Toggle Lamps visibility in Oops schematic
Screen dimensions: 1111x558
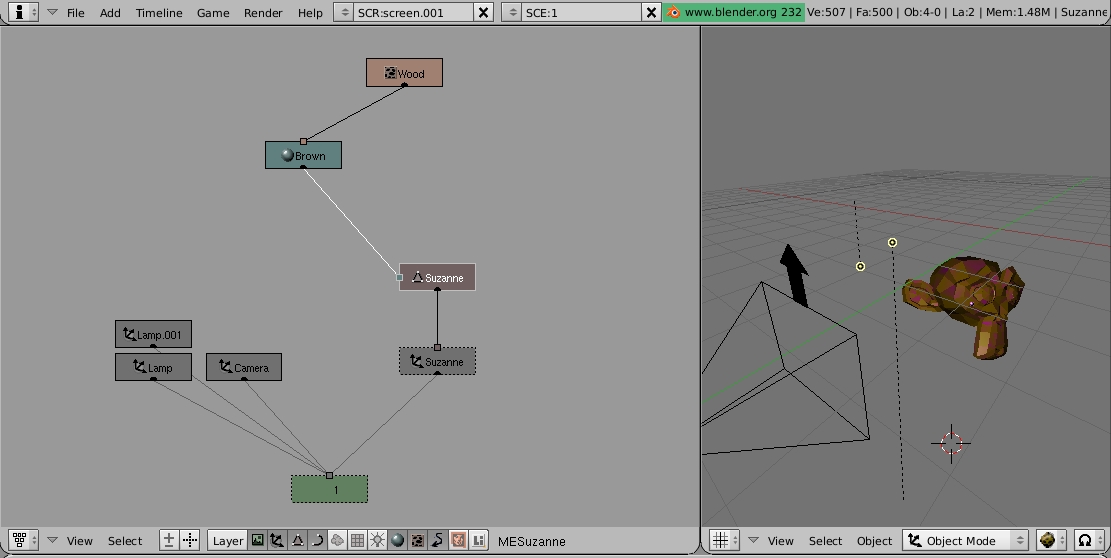377,540
